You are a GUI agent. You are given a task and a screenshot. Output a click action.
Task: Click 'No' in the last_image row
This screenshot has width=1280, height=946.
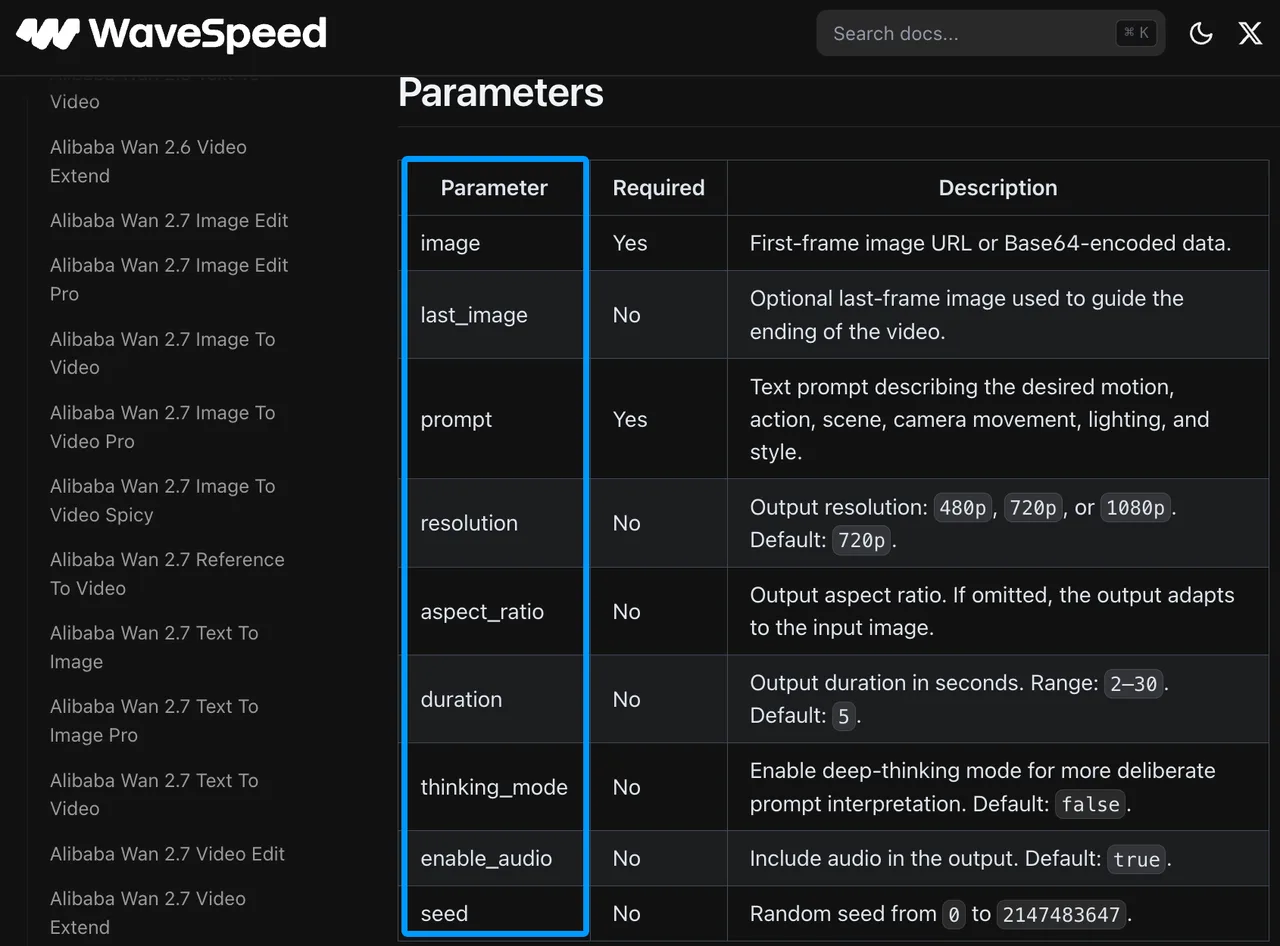627,315
